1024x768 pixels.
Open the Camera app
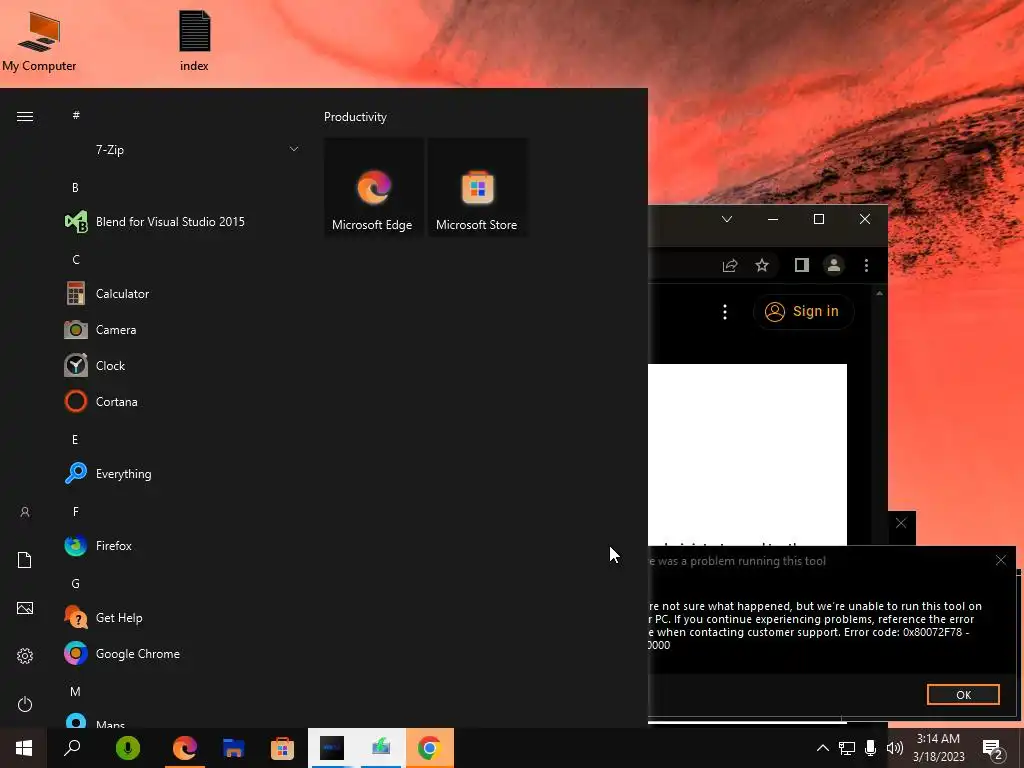click(182, 330)
